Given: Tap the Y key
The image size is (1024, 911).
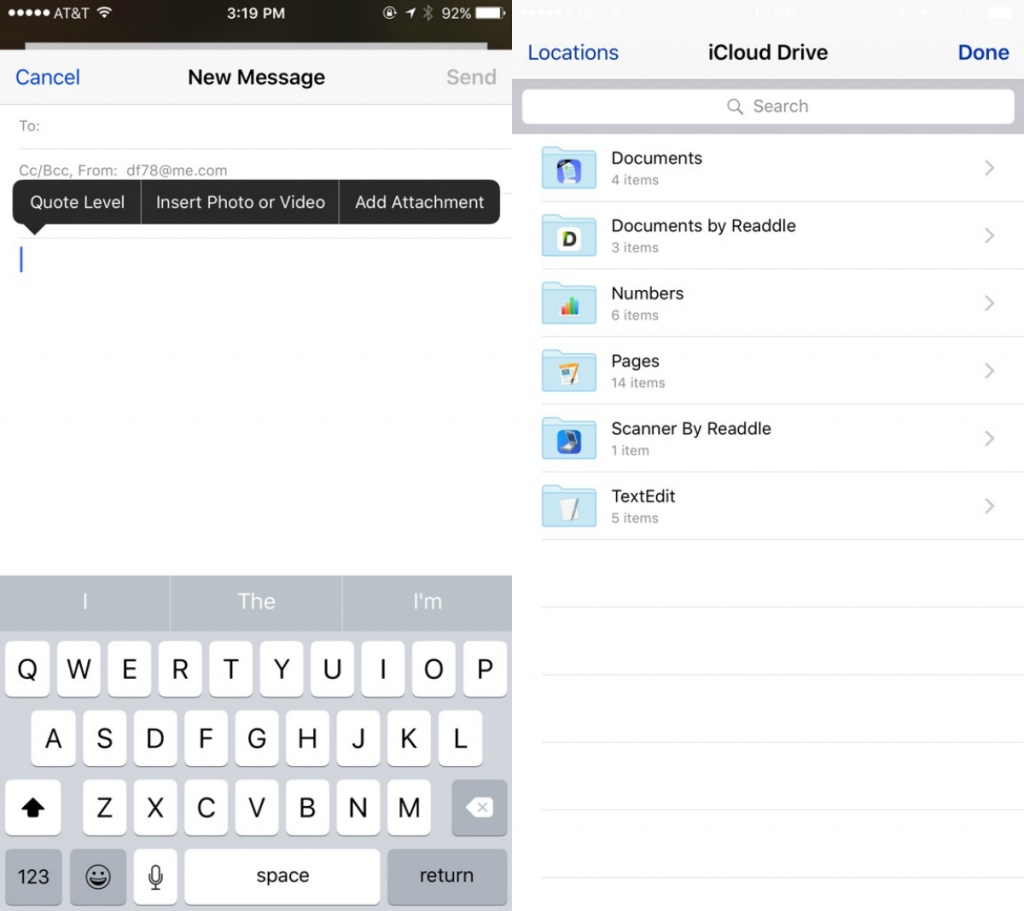Looking at the screenshot, I should (281, 669).
